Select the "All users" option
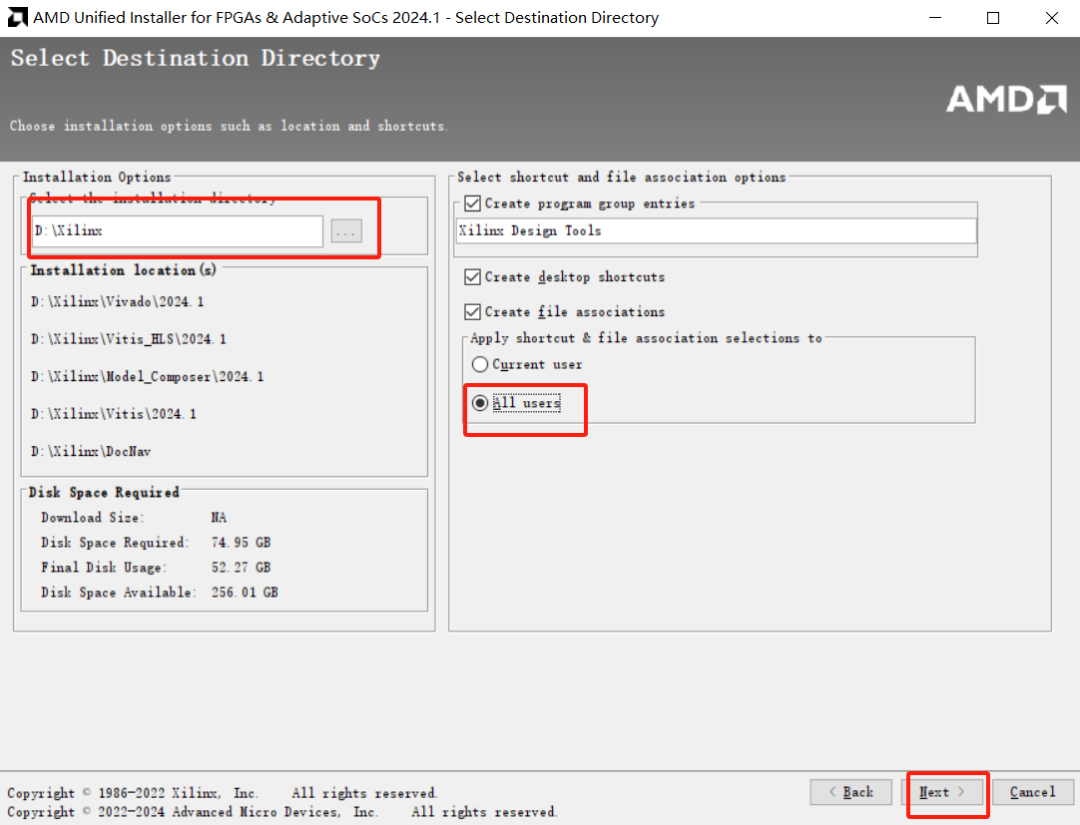 point(479,402)
